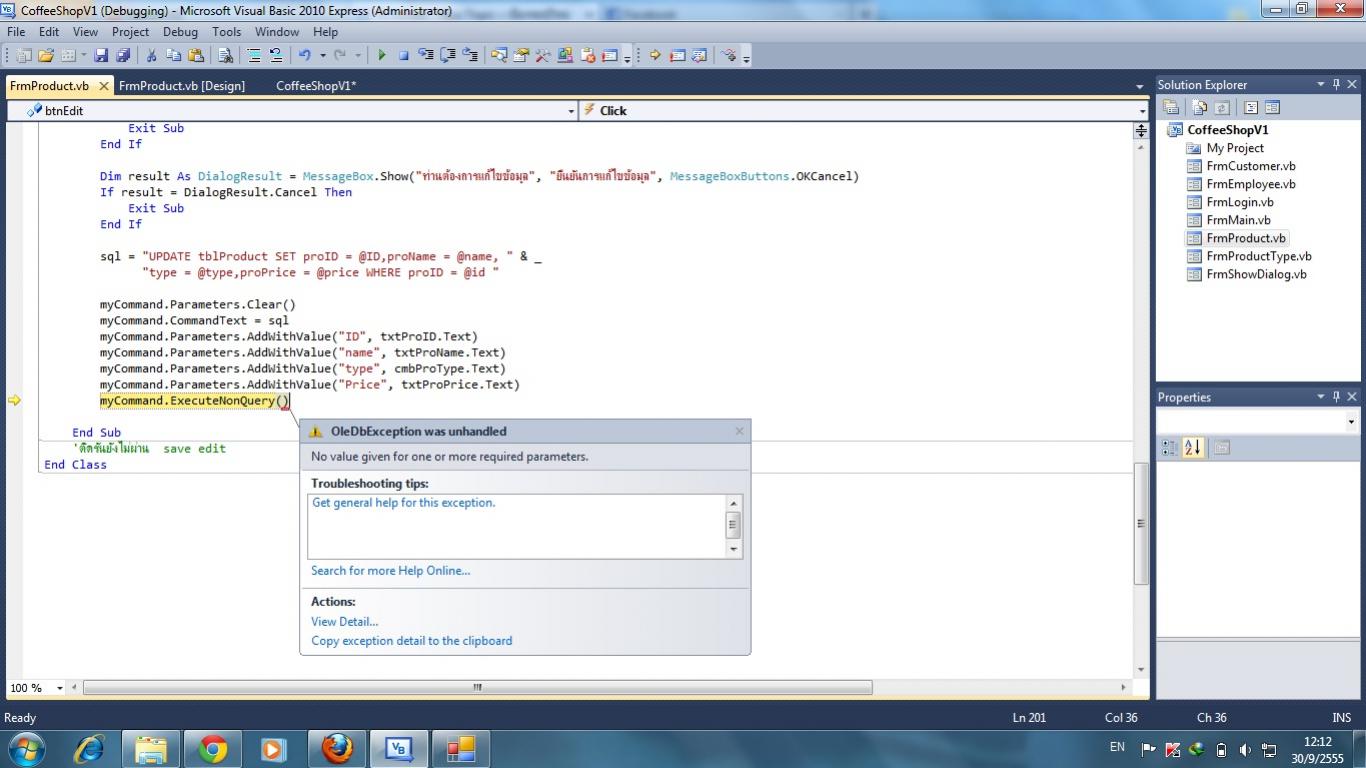Open toolbar options overflow after debug icons

pyautogui.click(x=747, y=57)
